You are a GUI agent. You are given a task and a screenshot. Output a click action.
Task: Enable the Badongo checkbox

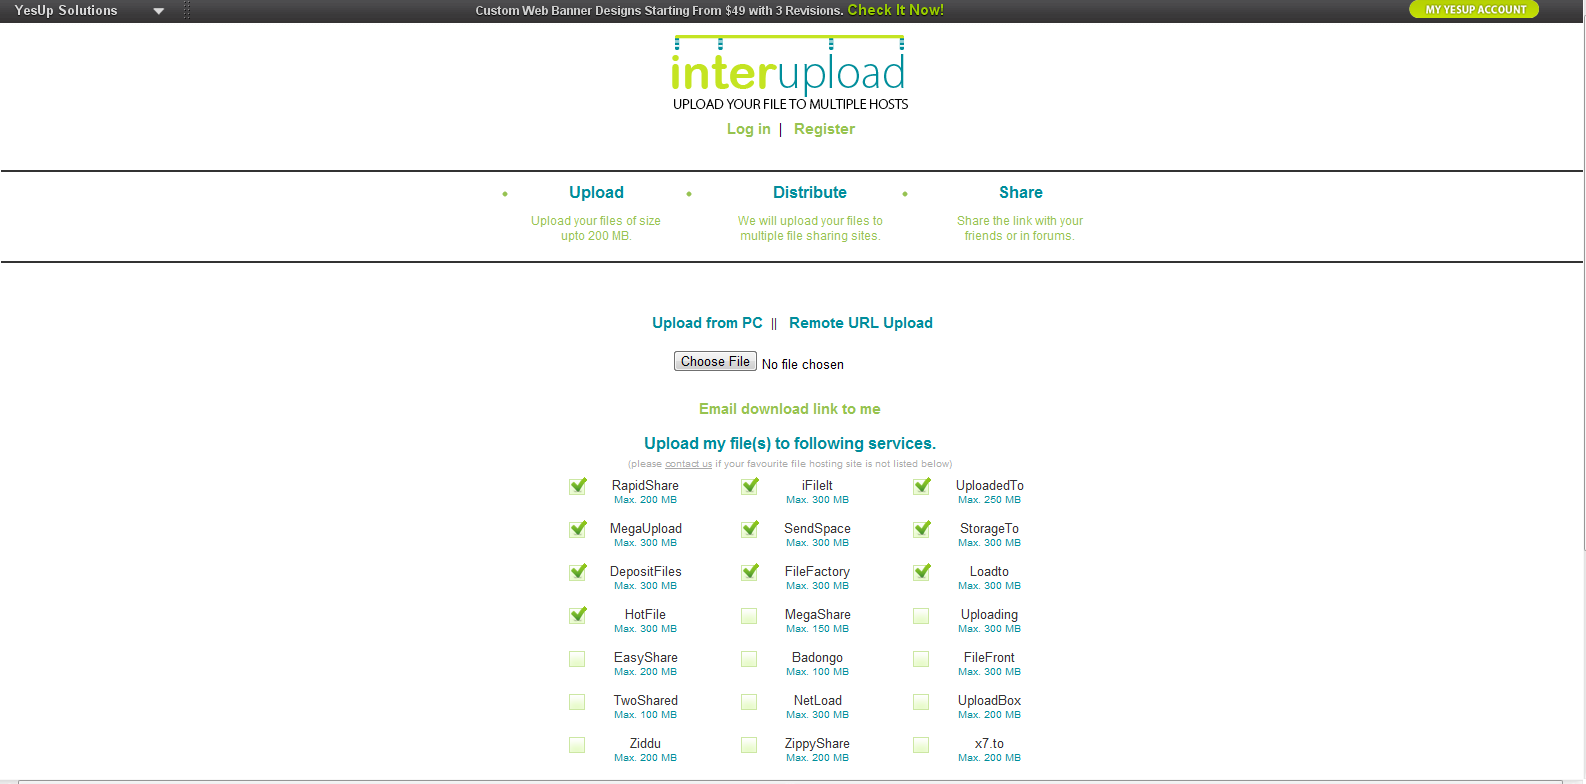pos(749,659)
